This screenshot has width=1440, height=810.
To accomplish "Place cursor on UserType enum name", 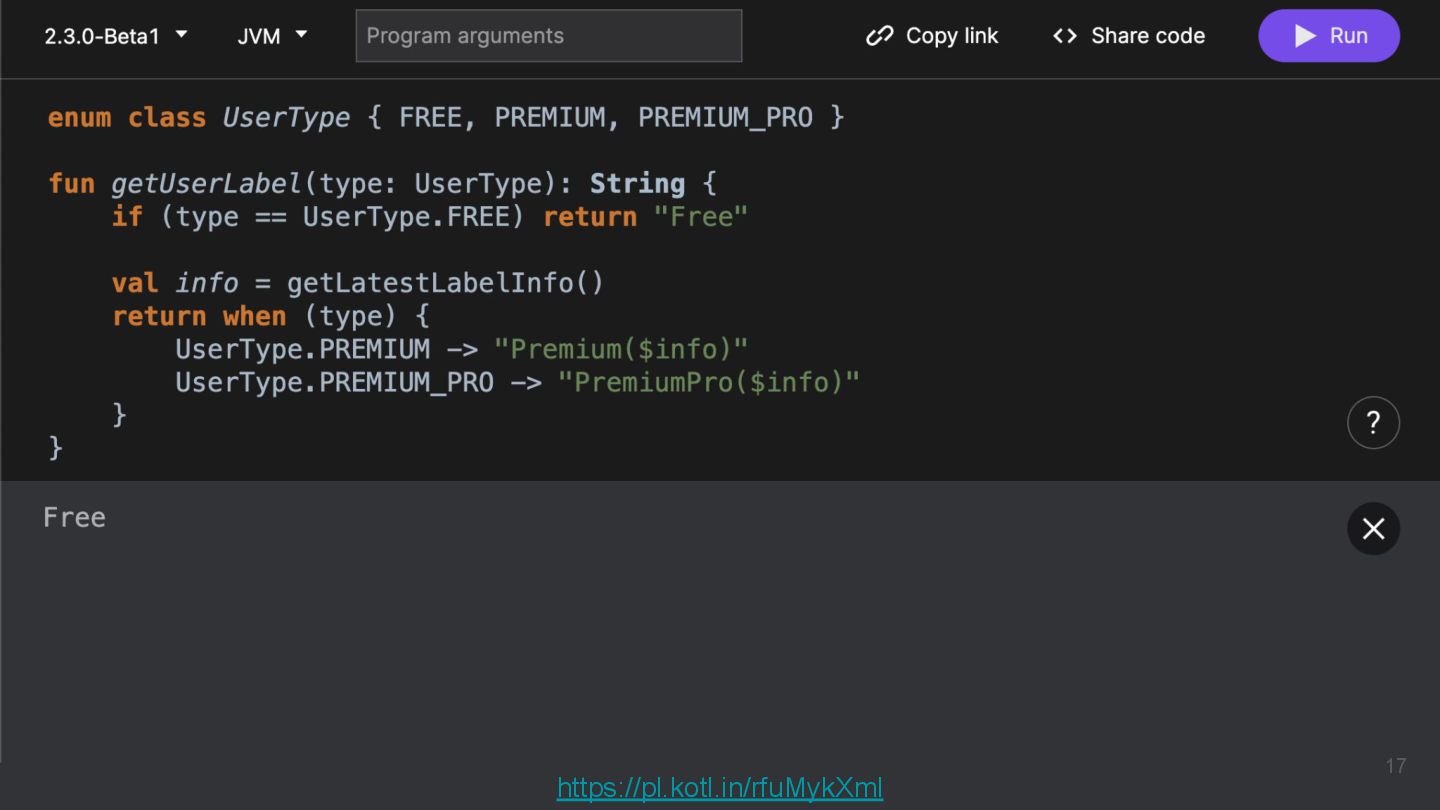I will 286,118.
